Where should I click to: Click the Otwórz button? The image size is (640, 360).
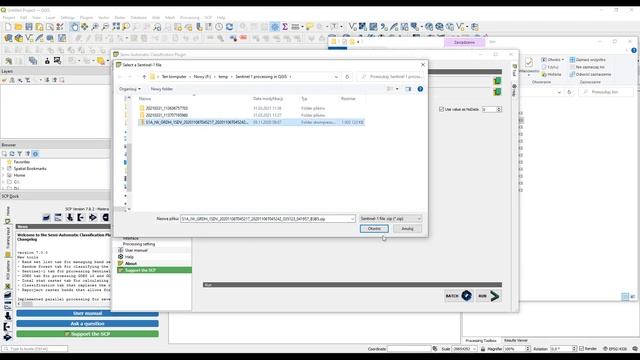374,229
